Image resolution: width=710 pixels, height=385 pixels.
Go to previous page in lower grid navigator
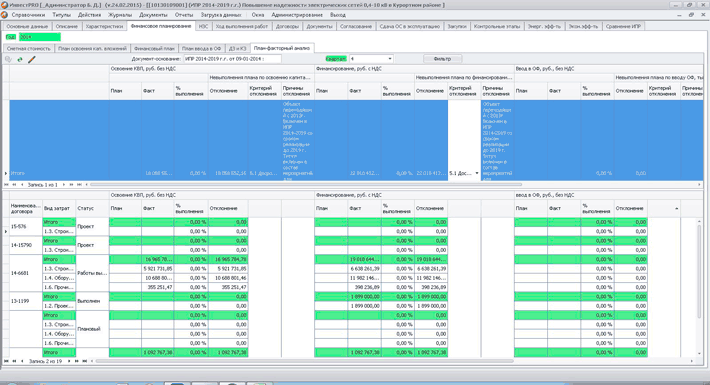[x=14, y=361]
